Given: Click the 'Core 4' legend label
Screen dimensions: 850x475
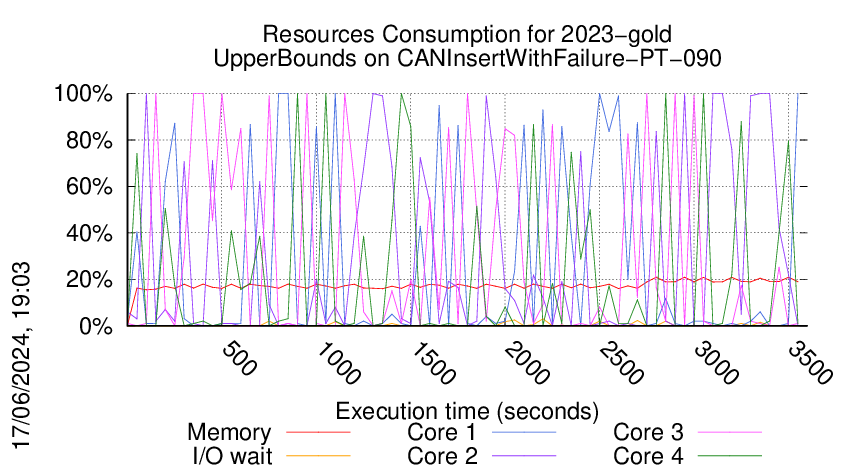Looking at the screenshot, I should pyautogui.click(x=648, y=456).
